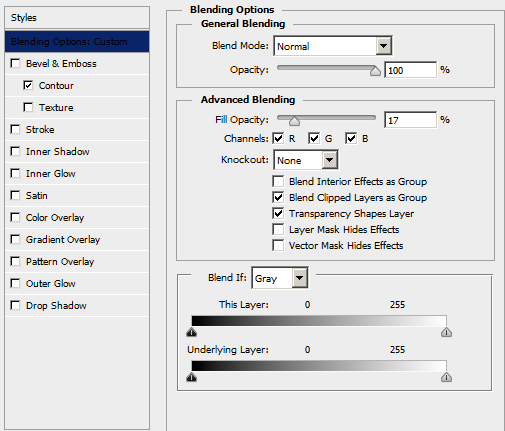Image resolution: width=505 pixels, height=431 pixels.
Task: Open the Knockout dropdown
Action: click(306, 160)
